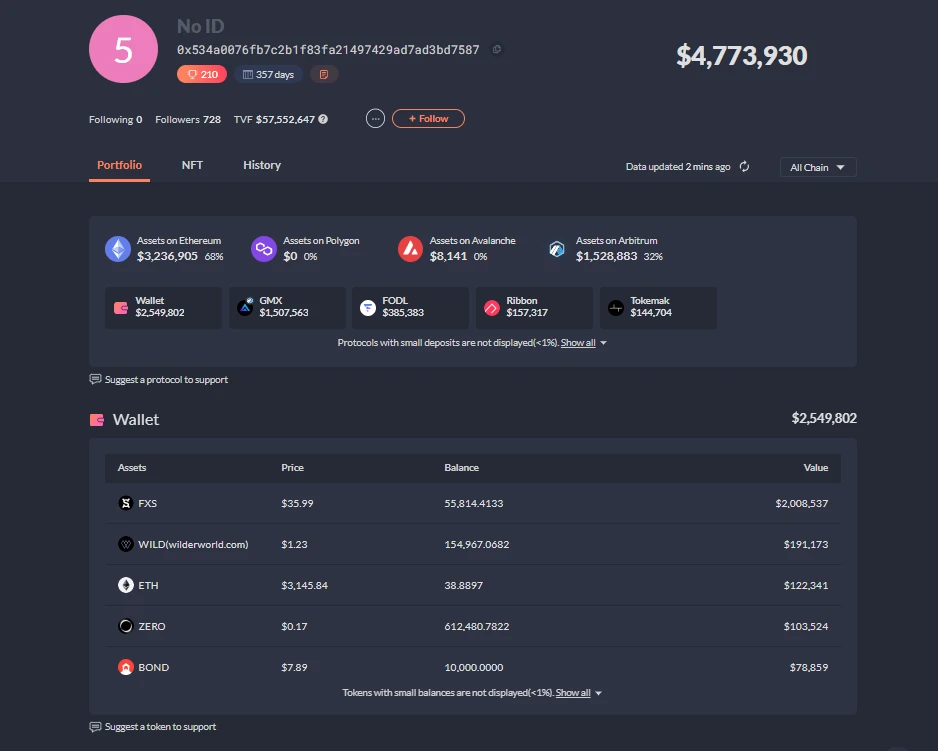
Task: Click the wallet address text
Action: click(328, 50)
